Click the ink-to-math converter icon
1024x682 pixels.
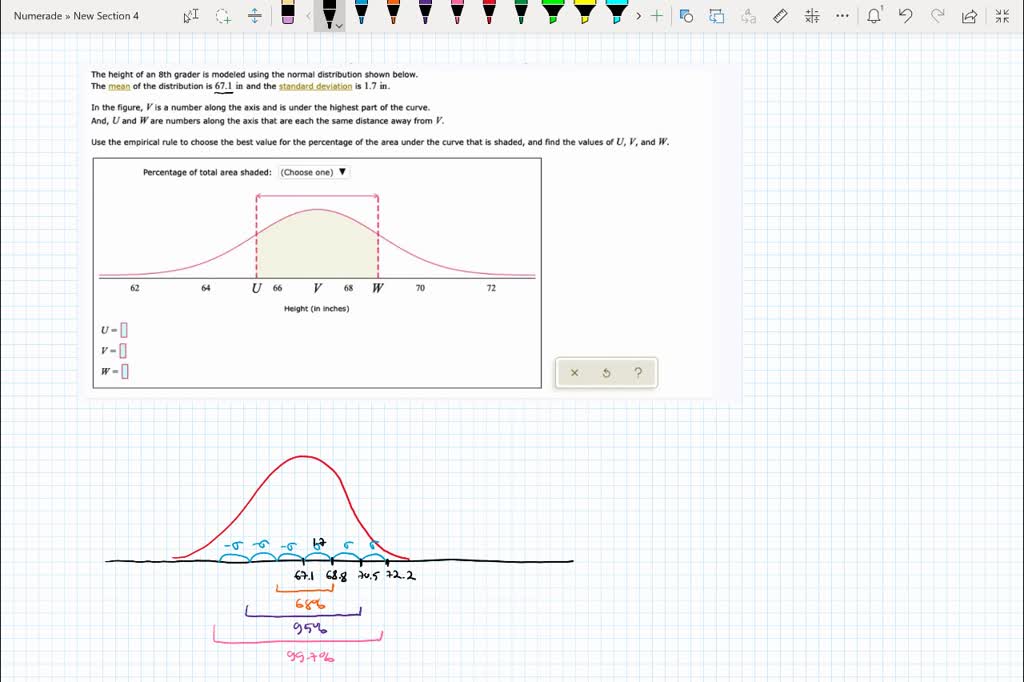point(812,16)
